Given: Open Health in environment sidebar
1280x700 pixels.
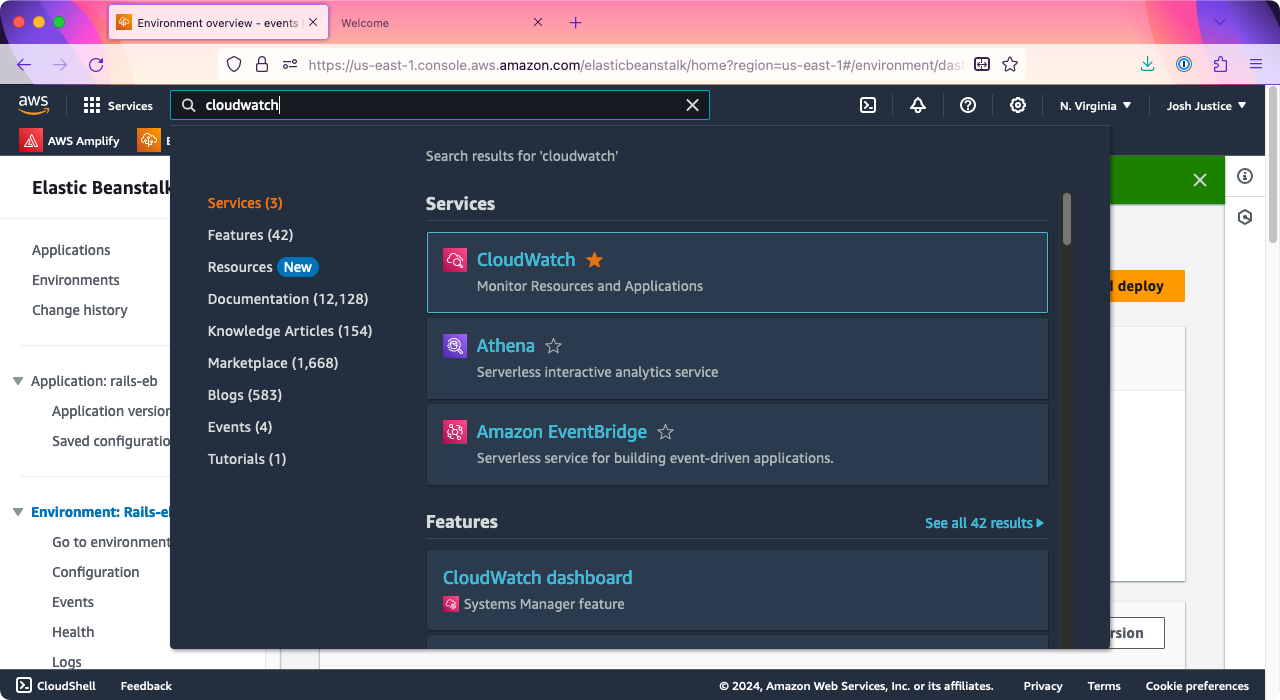Looking at the screenshot, I should click(x=73, y=632).
